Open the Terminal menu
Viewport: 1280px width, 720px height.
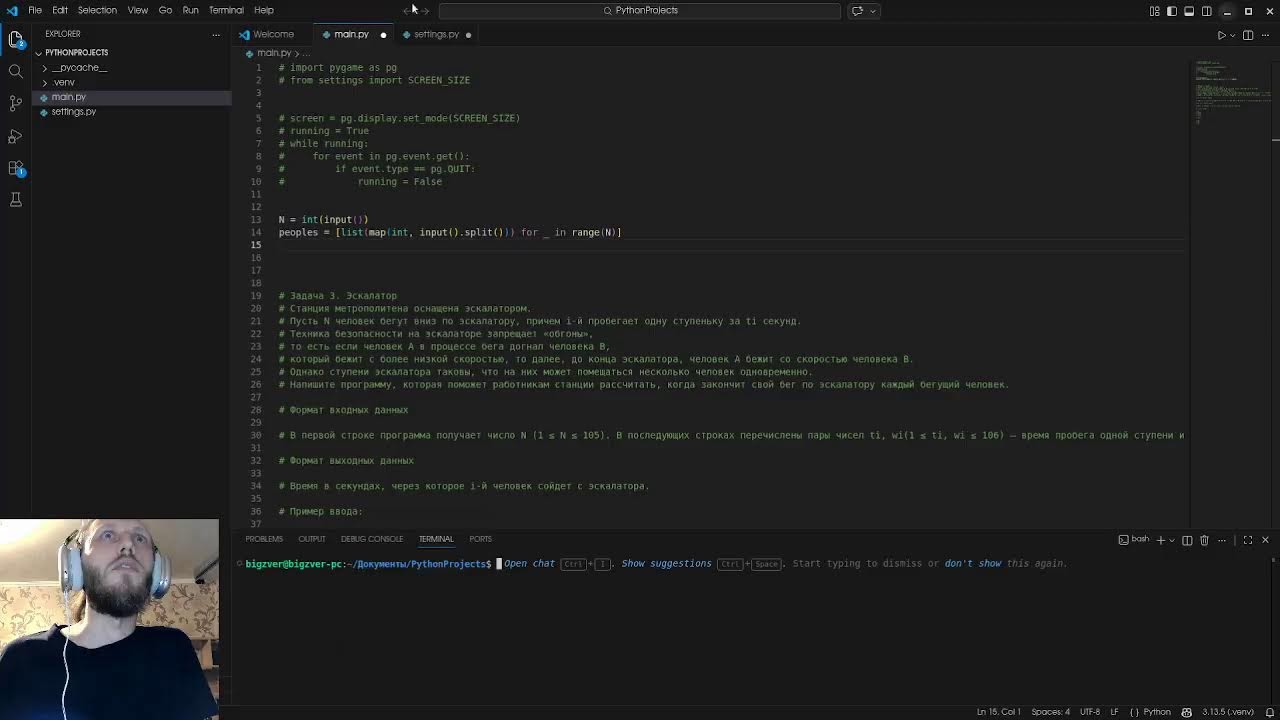tap(226, 10)
